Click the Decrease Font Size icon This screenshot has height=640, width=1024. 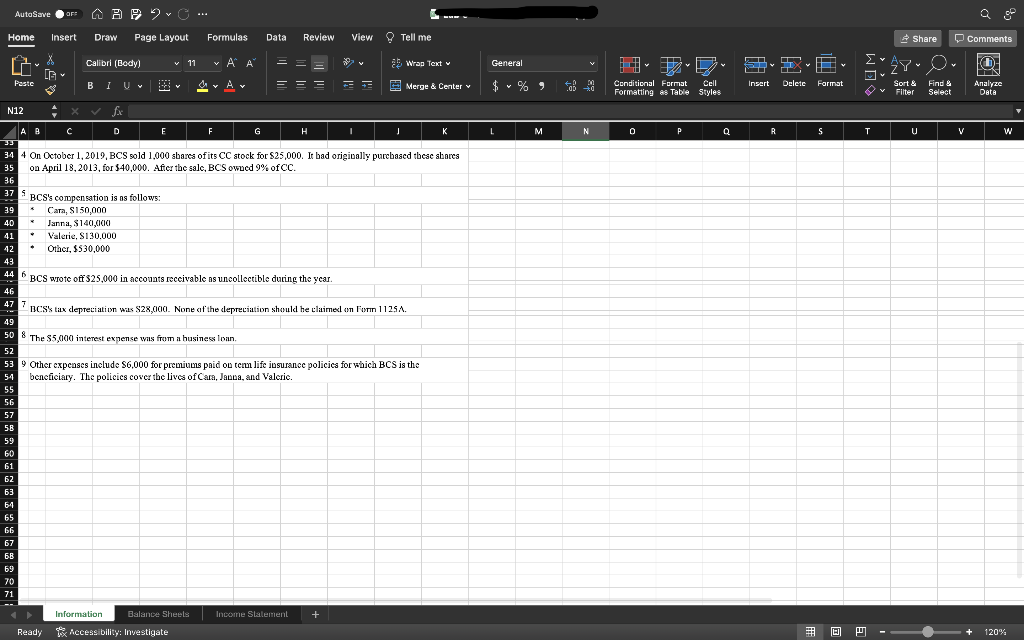(x=250, y=63)
